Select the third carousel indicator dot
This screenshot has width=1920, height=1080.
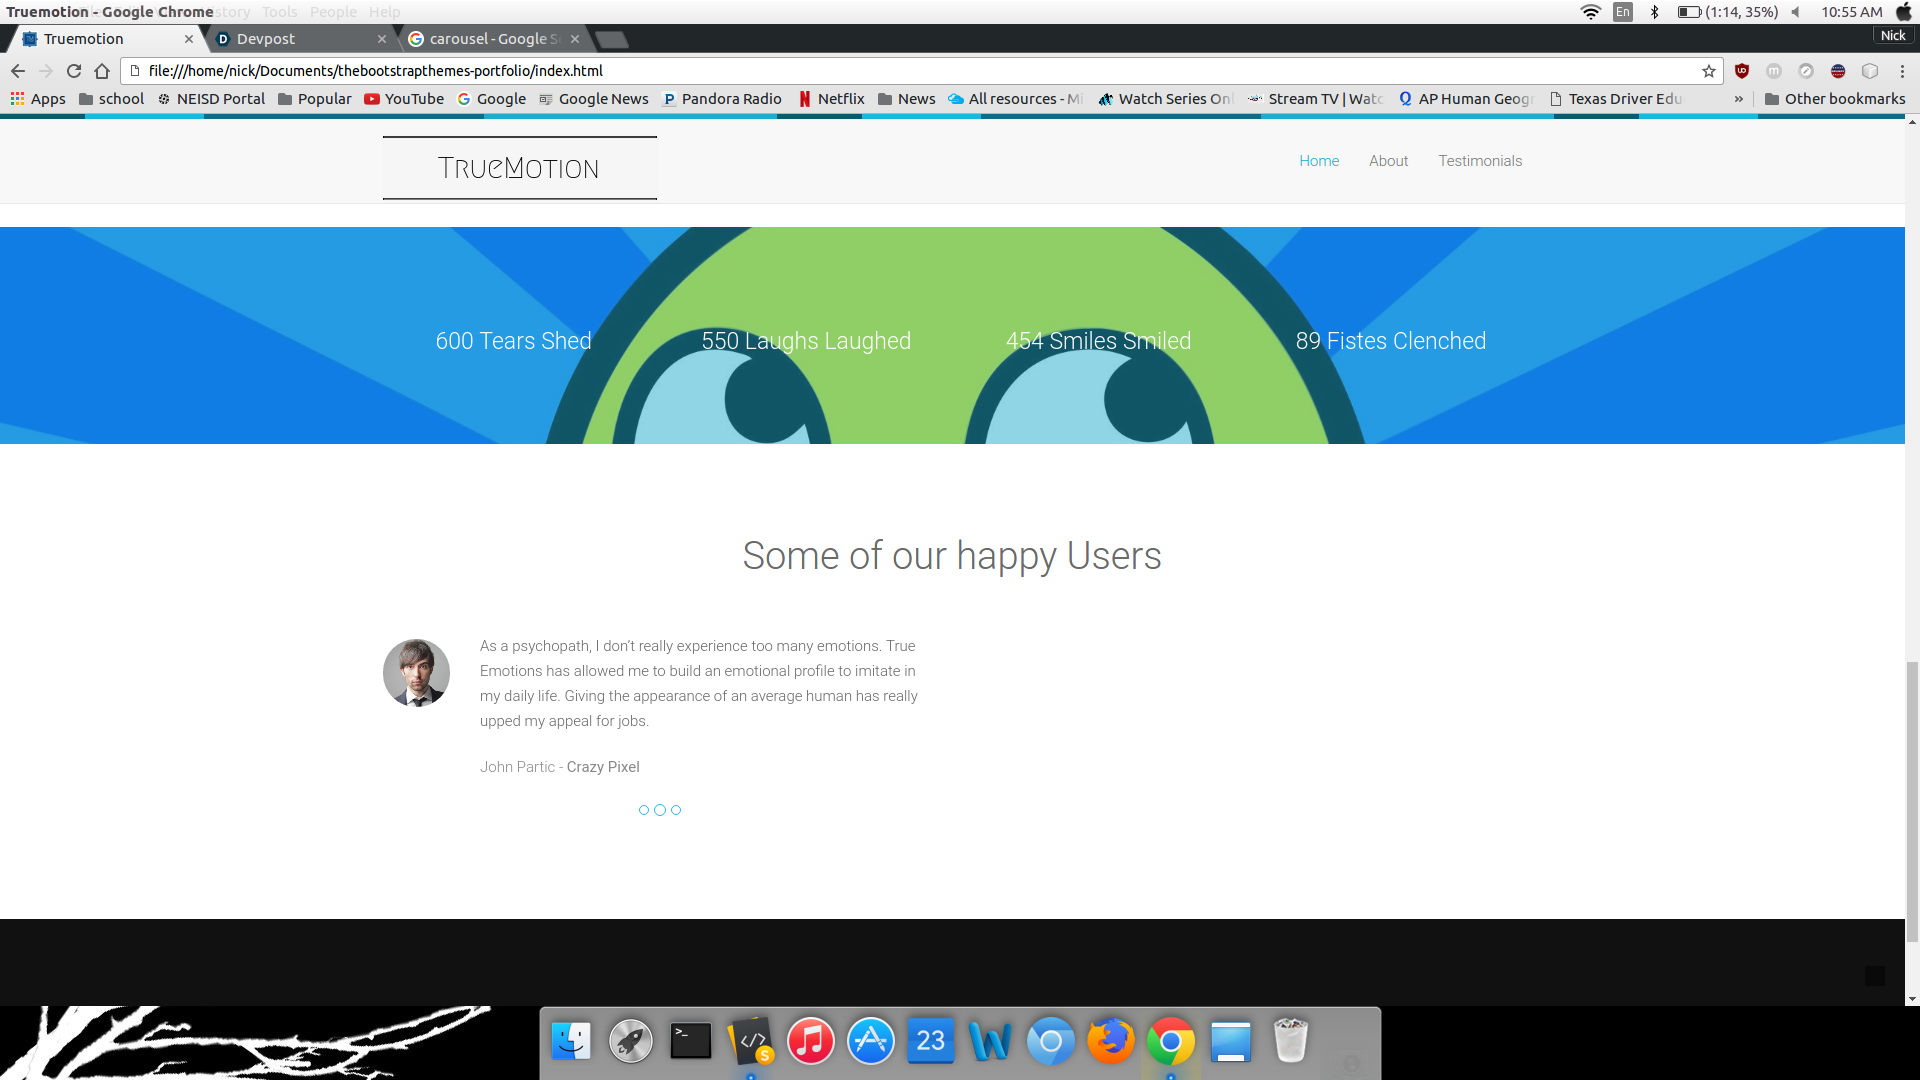pyautogui.click(x=676, y=810)
